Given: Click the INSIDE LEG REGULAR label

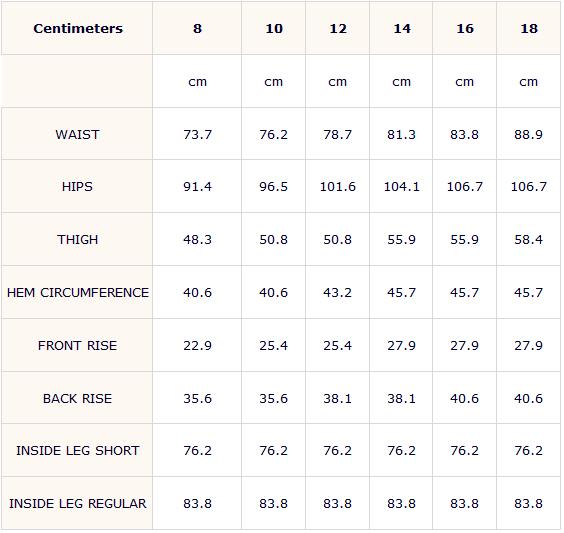Looking at the screenshot, I should click(x=78, y=504).
